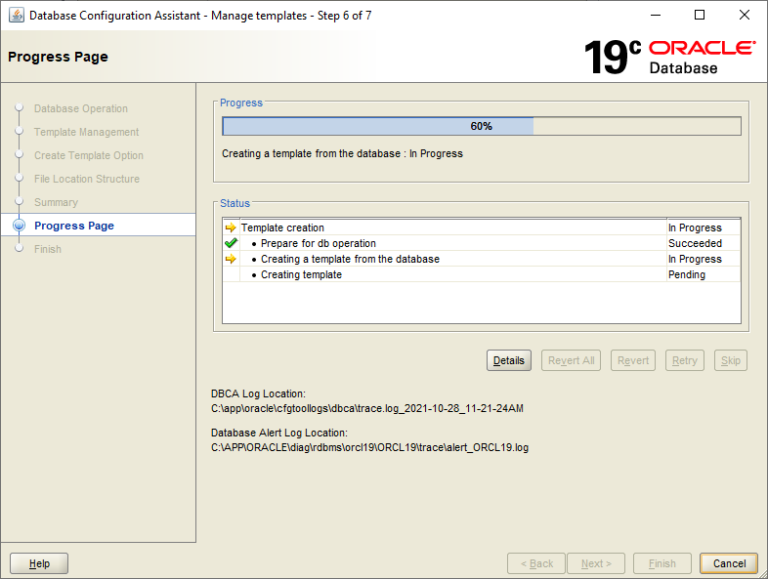Image resolution: width=768 pixels, height=579 pixels.
Task: Click the 60% progress bar
Action: [481, 126]
